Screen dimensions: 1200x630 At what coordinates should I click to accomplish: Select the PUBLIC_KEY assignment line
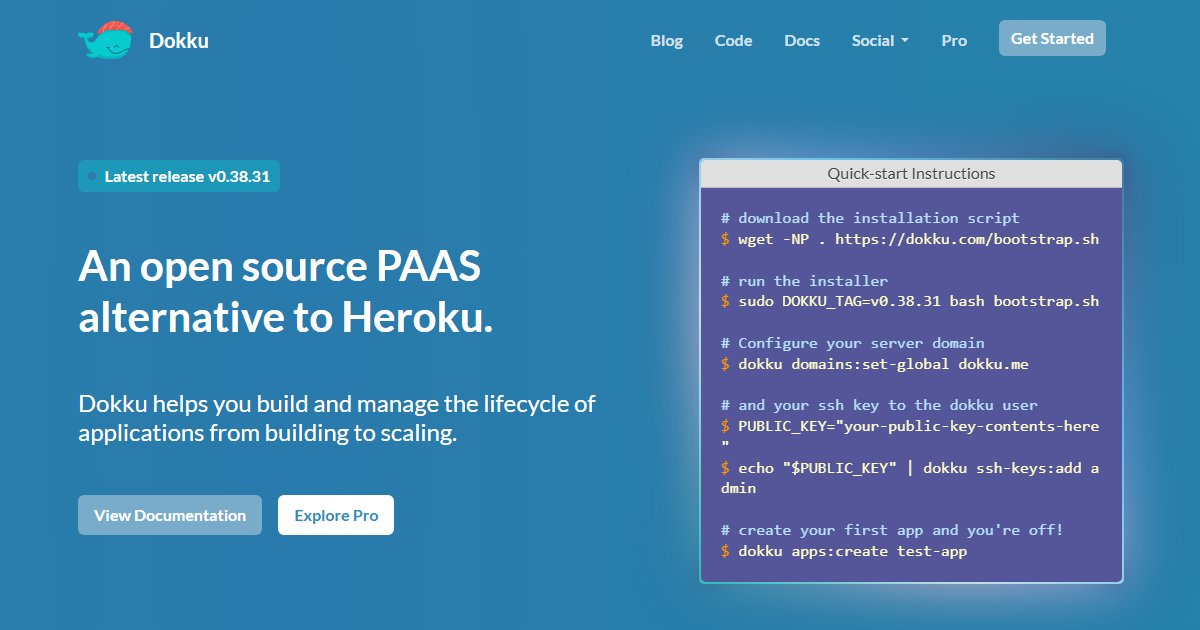pos(910,436)
